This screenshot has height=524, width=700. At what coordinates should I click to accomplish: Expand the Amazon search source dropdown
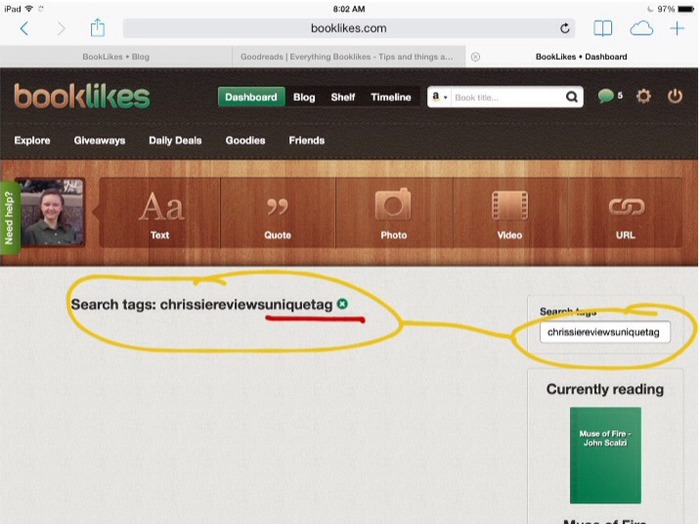click(440, 97)
